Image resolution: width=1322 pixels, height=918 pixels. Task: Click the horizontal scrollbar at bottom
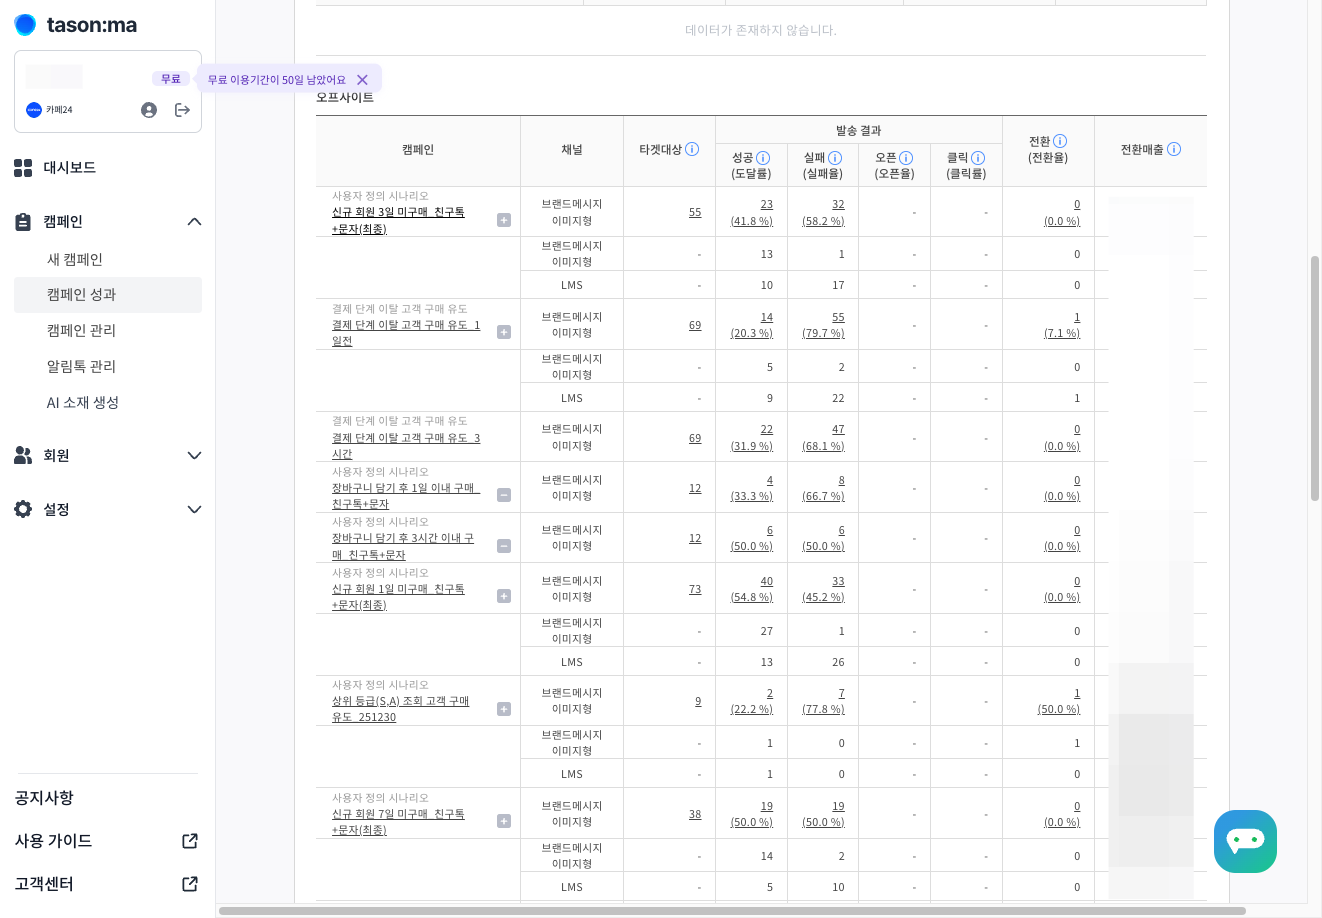tap(732, 911)
